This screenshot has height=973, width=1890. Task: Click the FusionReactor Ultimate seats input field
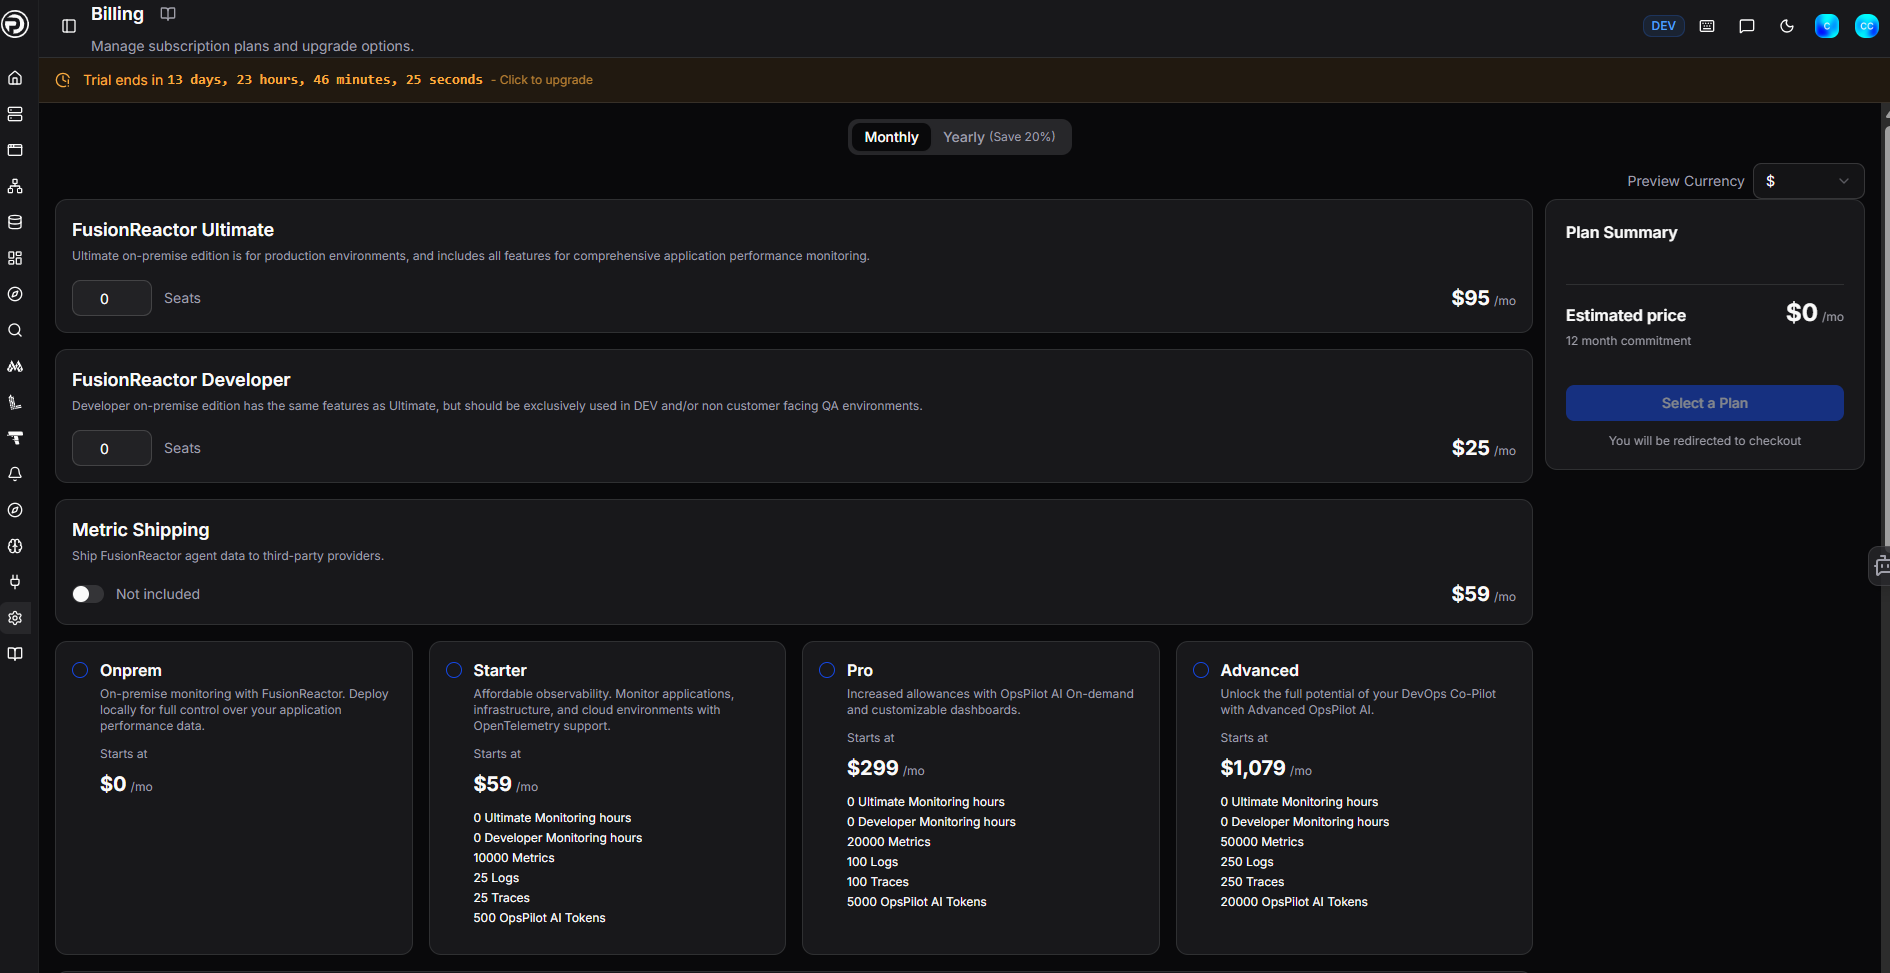click(112, 298)
